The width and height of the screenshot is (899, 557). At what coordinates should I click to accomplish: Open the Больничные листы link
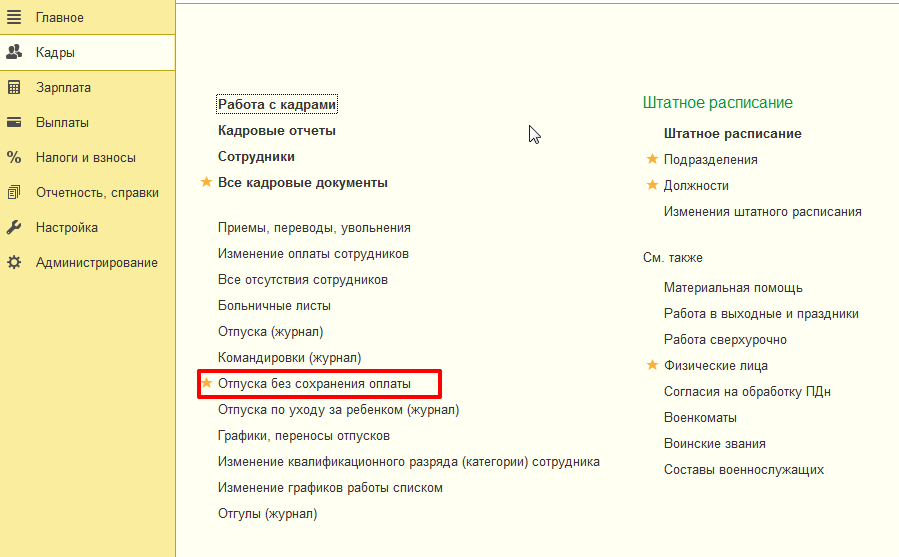point(274,306)
